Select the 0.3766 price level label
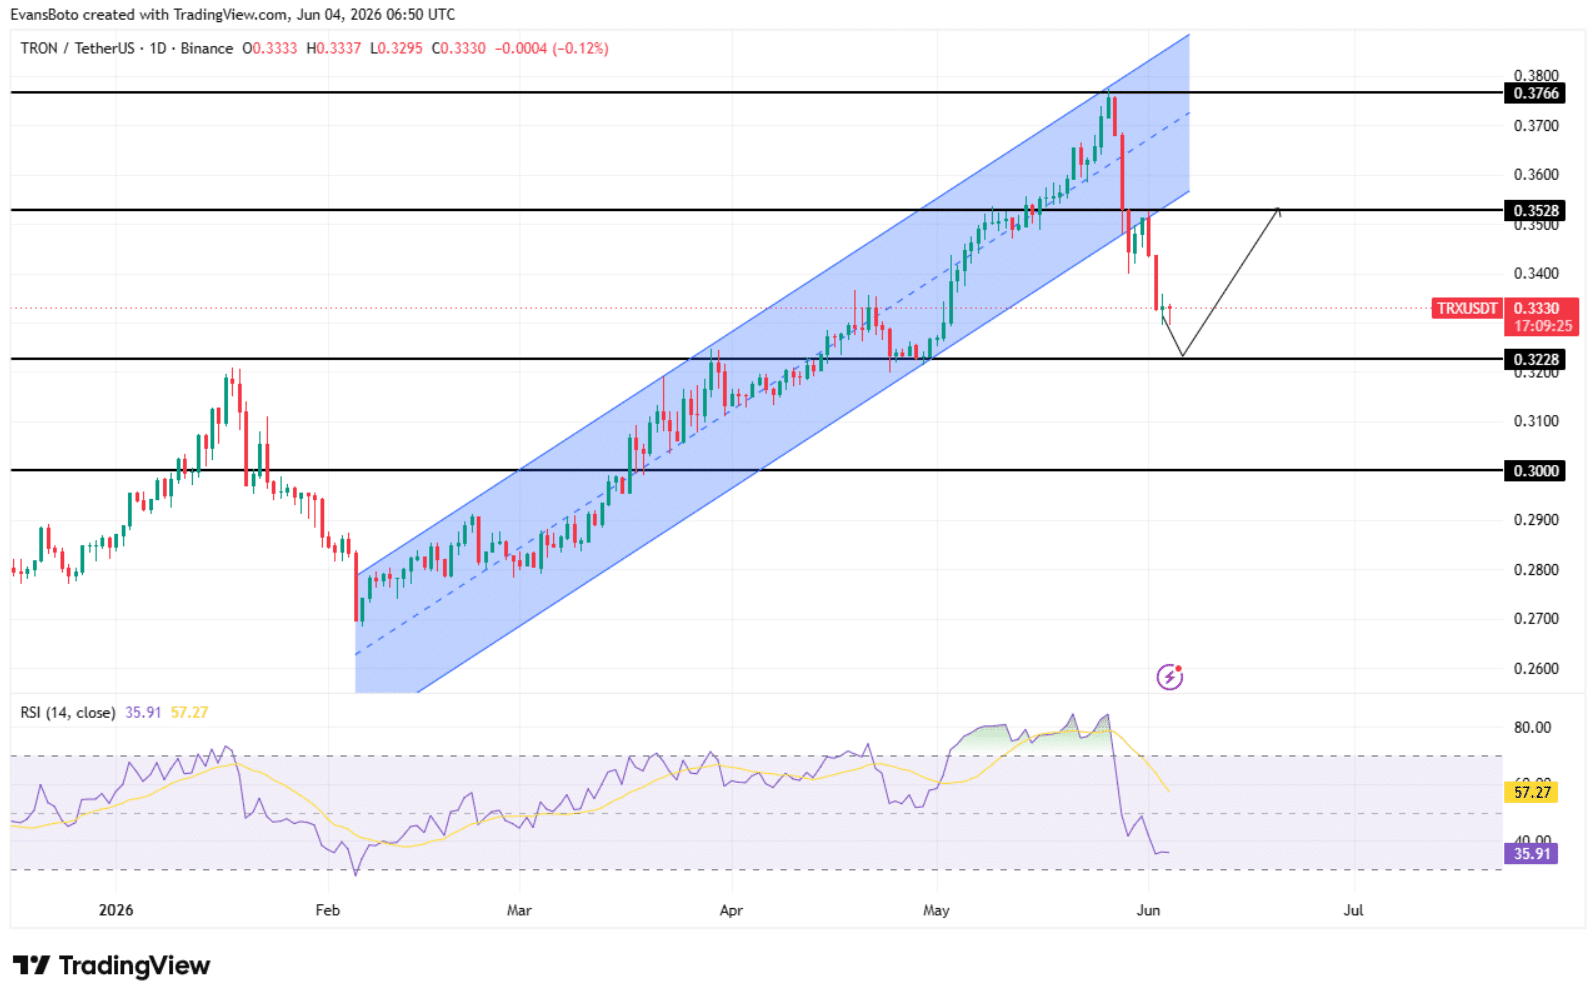The width and height of the screenshot is (1595, 992). [x=1535, y=93]
